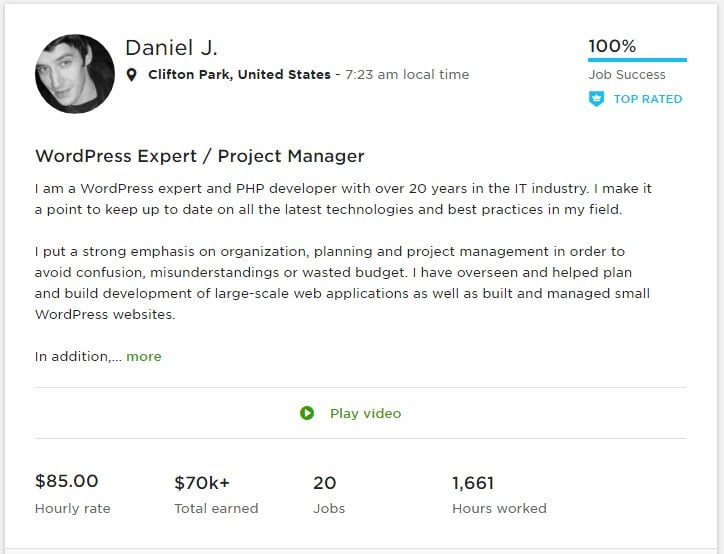The height and width of the screenshot is (554, 724).
Task: Click the location pin icon
Action: click(133, 75)
